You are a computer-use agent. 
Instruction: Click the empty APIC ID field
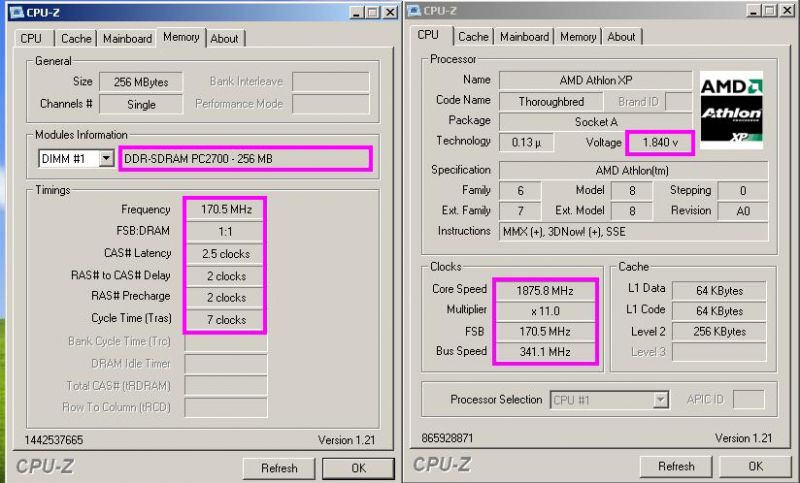tap(748, 399)
